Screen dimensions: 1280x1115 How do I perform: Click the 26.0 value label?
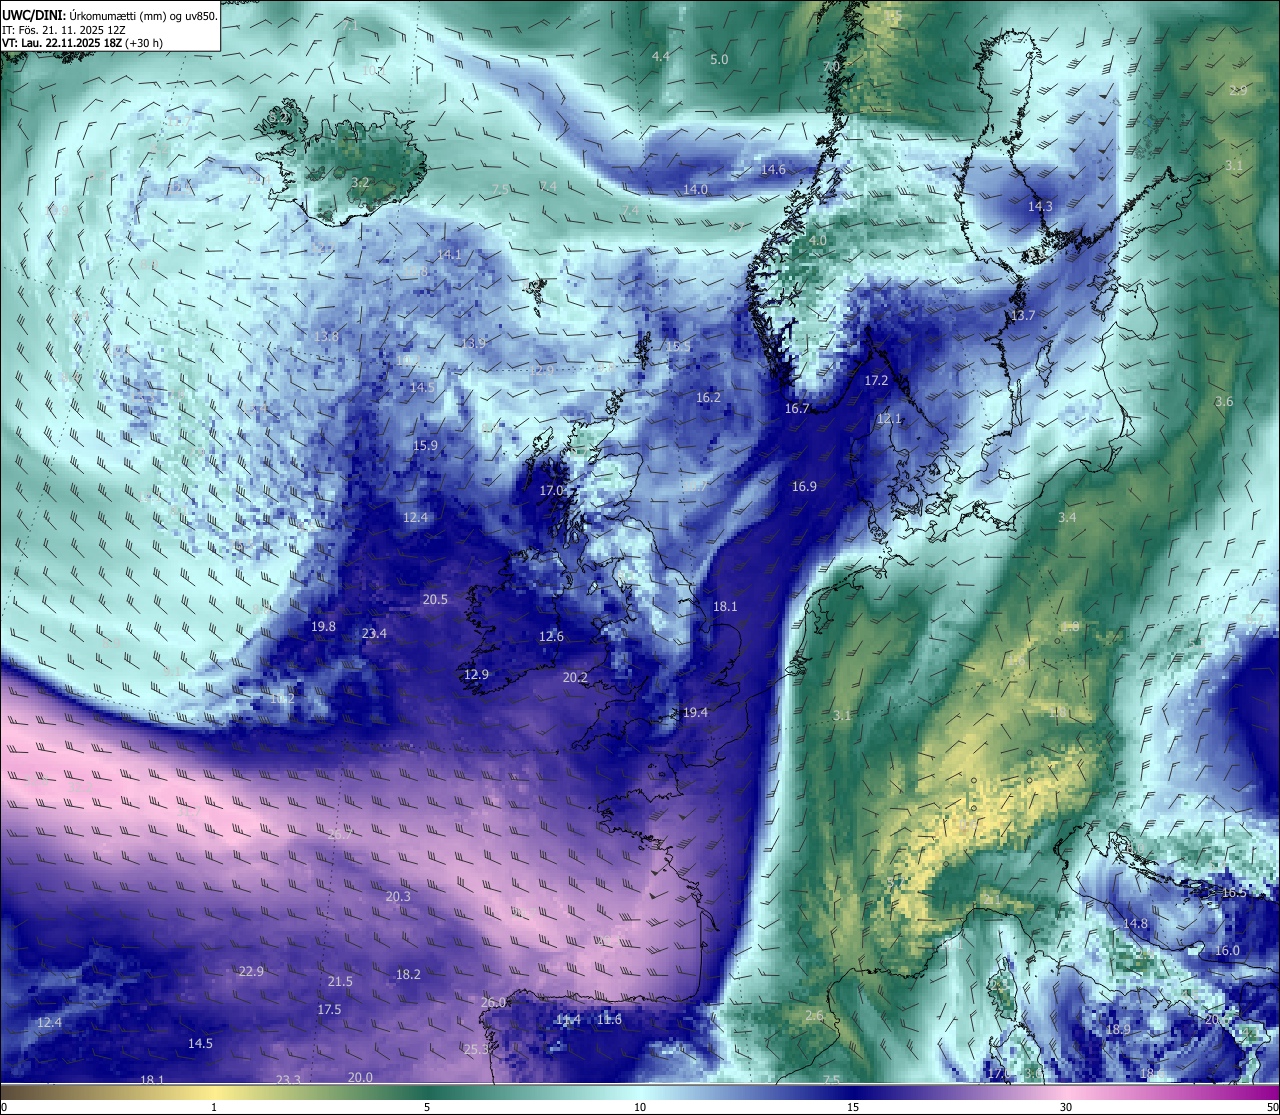click(x=493, y=1003)
